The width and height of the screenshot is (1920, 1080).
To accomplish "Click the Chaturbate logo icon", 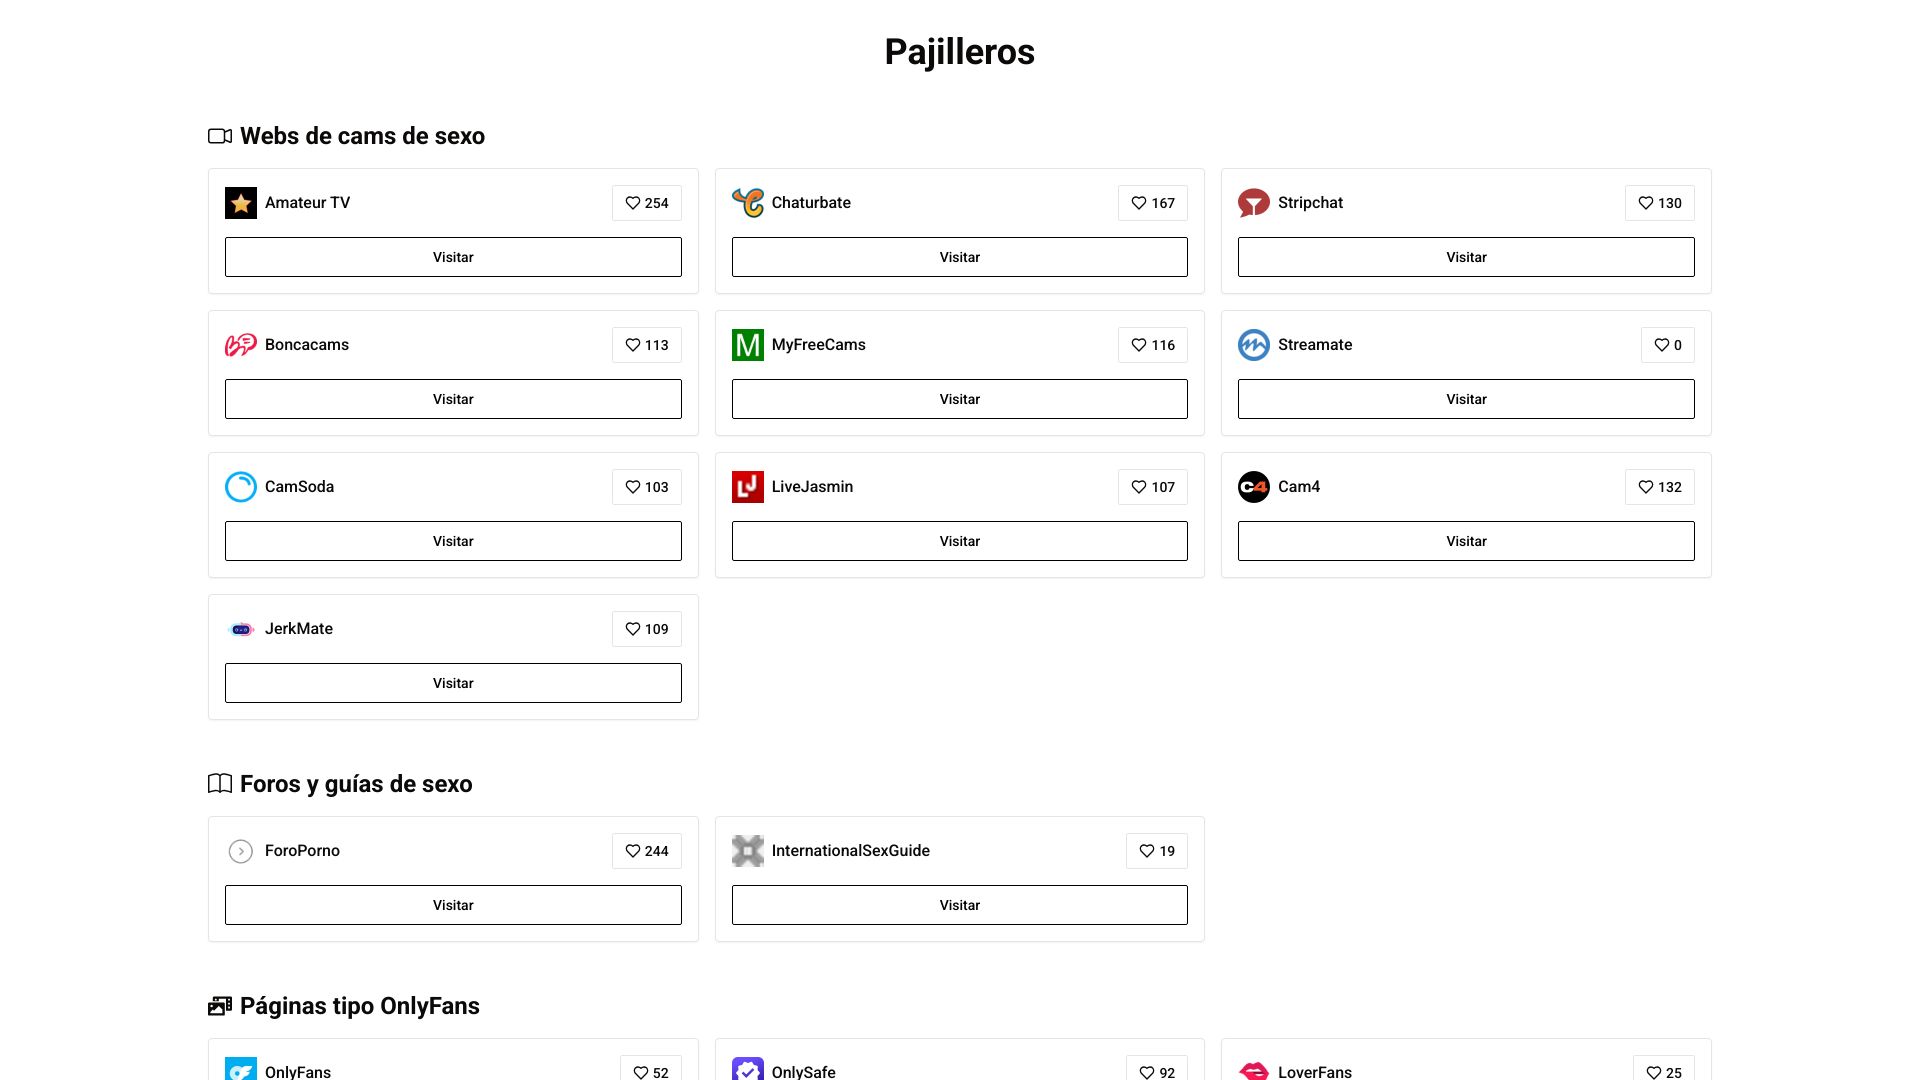I will 747,203.
